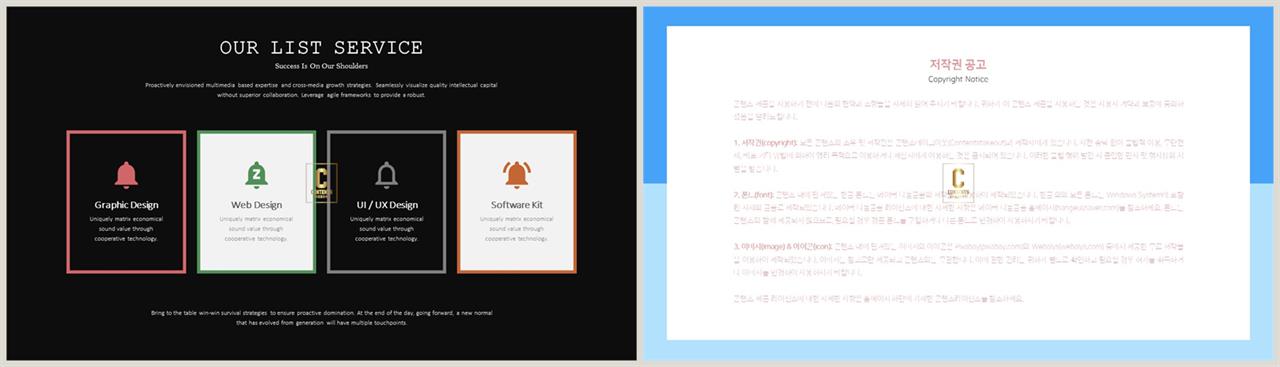Click the Success Is On Our Shoulders subtitle
Screen dimensions: 1280x367
click(x=321, y=66)
